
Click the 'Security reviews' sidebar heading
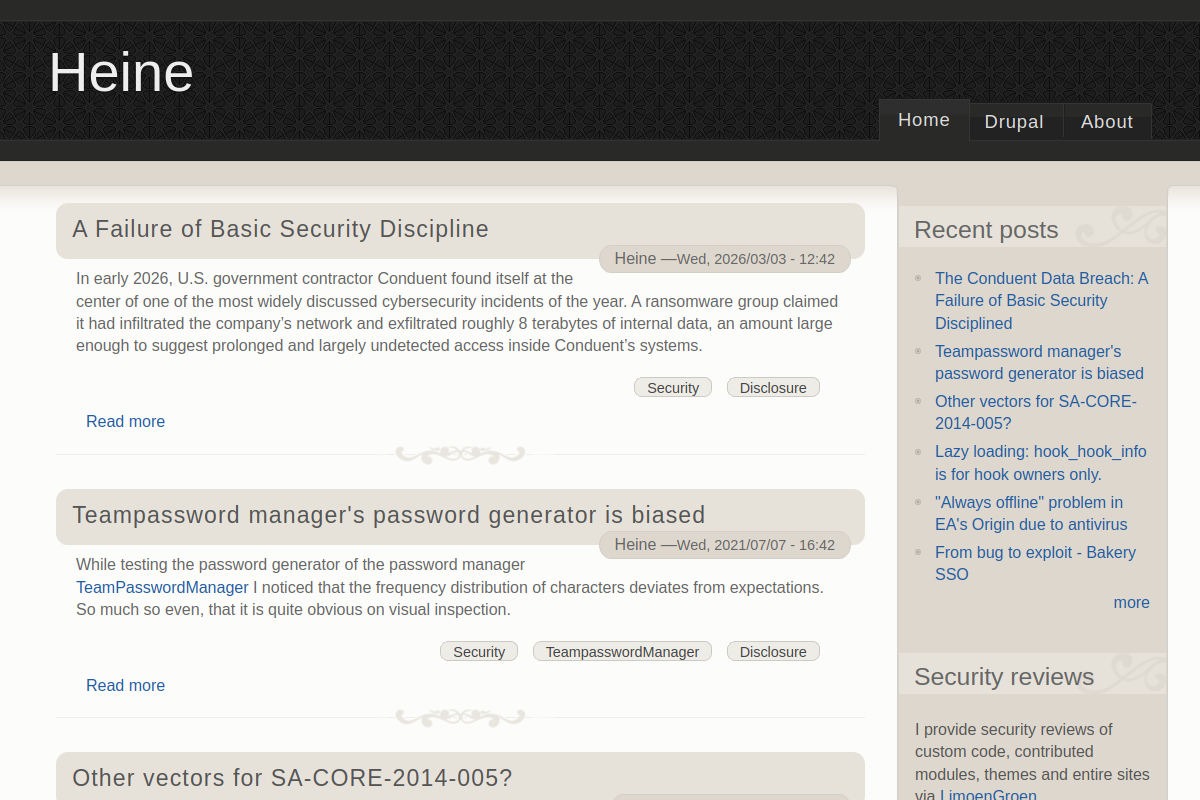tap(1004, 677)
